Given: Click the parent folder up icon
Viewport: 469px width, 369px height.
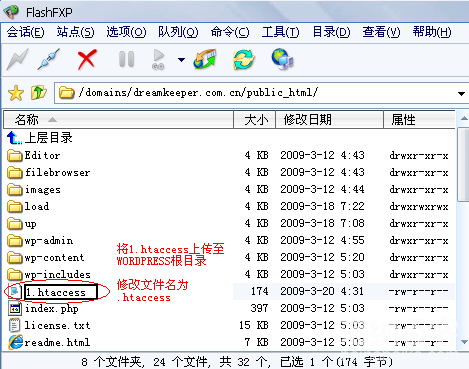Looking at the screenshot, I should pyautogui.click(x=39, y=93).
